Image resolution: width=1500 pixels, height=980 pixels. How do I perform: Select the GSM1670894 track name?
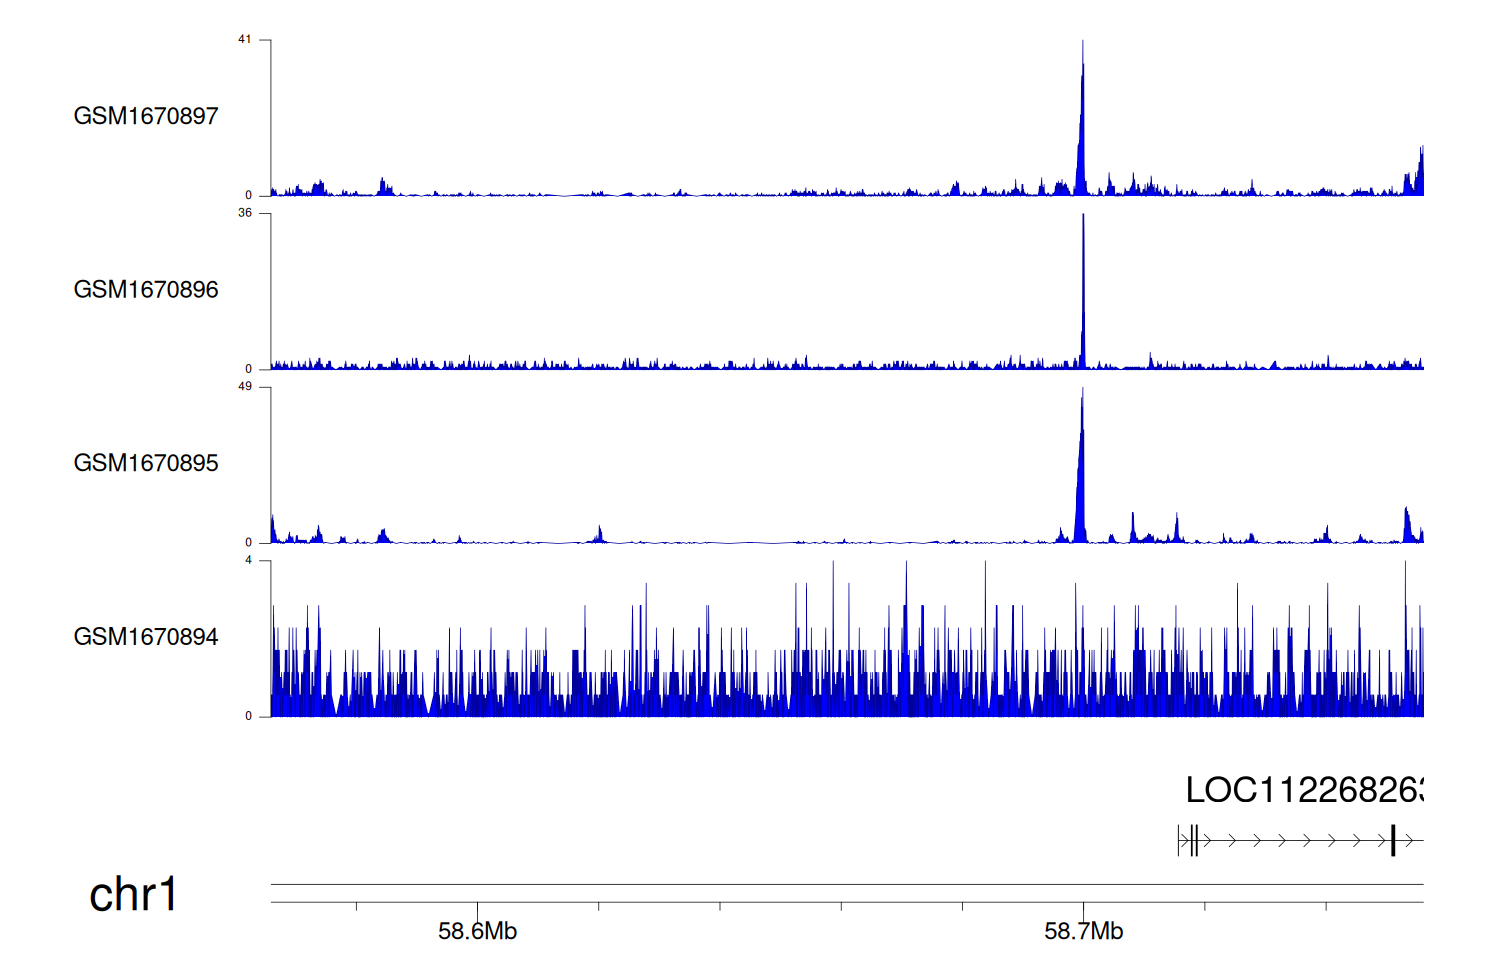146,637
